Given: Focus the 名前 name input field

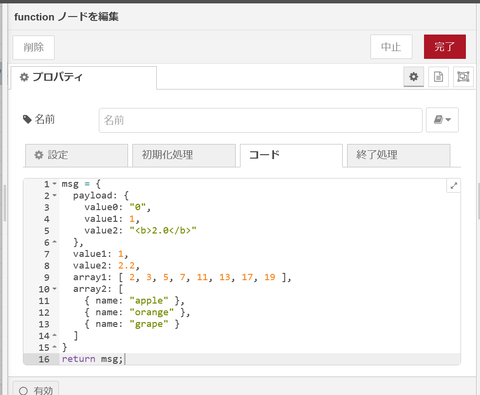Looking at the screenshot, I should tap(261, 120).
